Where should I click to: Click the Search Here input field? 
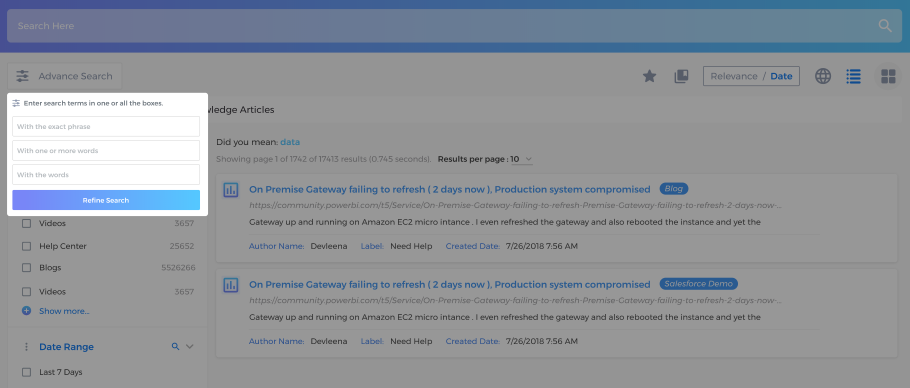454,26
